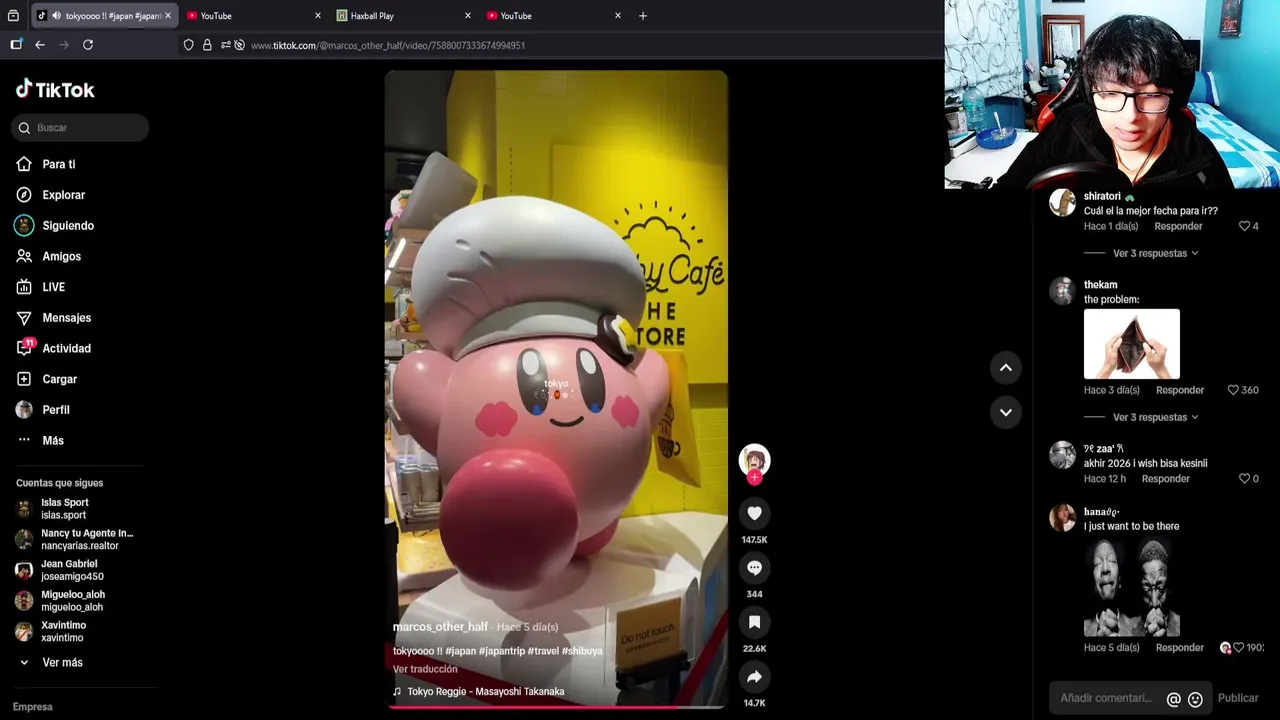Click the Publicar button
The image size is (1280, 720).
click(x=1238, y=698)
